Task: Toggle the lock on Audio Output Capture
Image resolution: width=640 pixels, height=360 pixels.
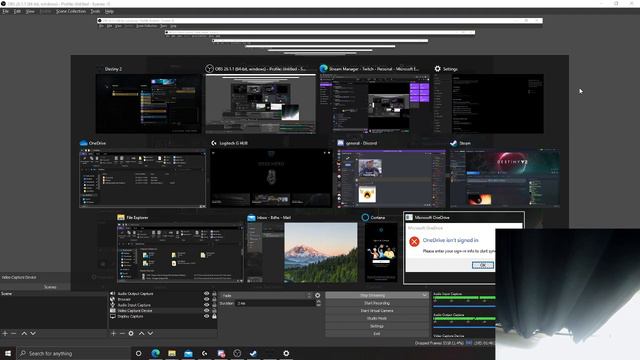Action: [x=214, y=293]
